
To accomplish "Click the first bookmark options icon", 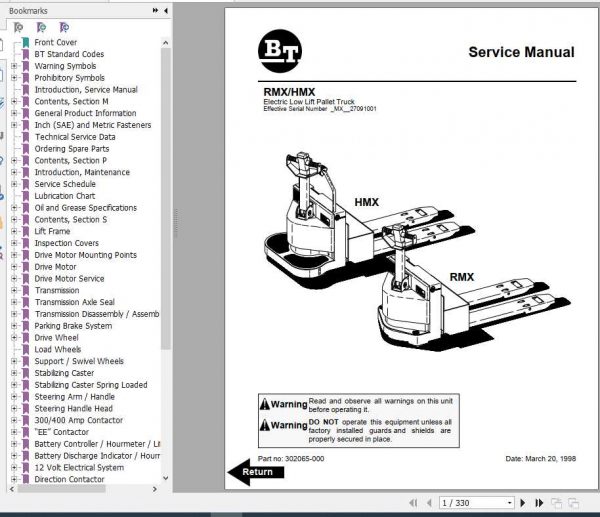I will 18,28.
